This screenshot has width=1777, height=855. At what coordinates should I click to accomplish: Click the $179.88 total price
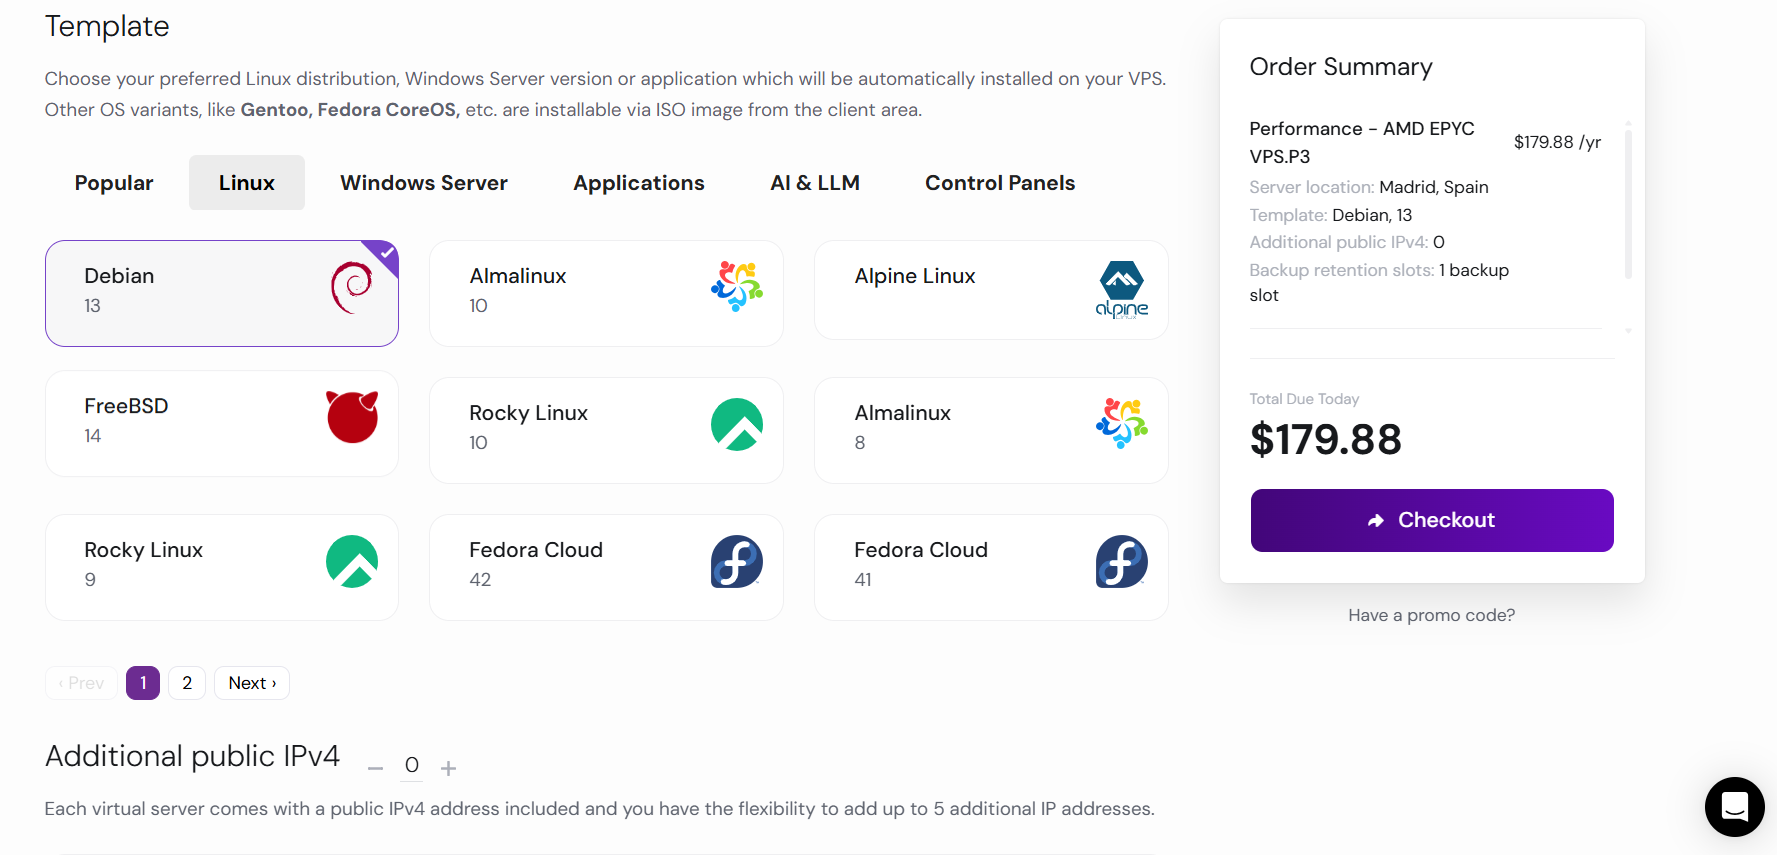click(1326, 440)
